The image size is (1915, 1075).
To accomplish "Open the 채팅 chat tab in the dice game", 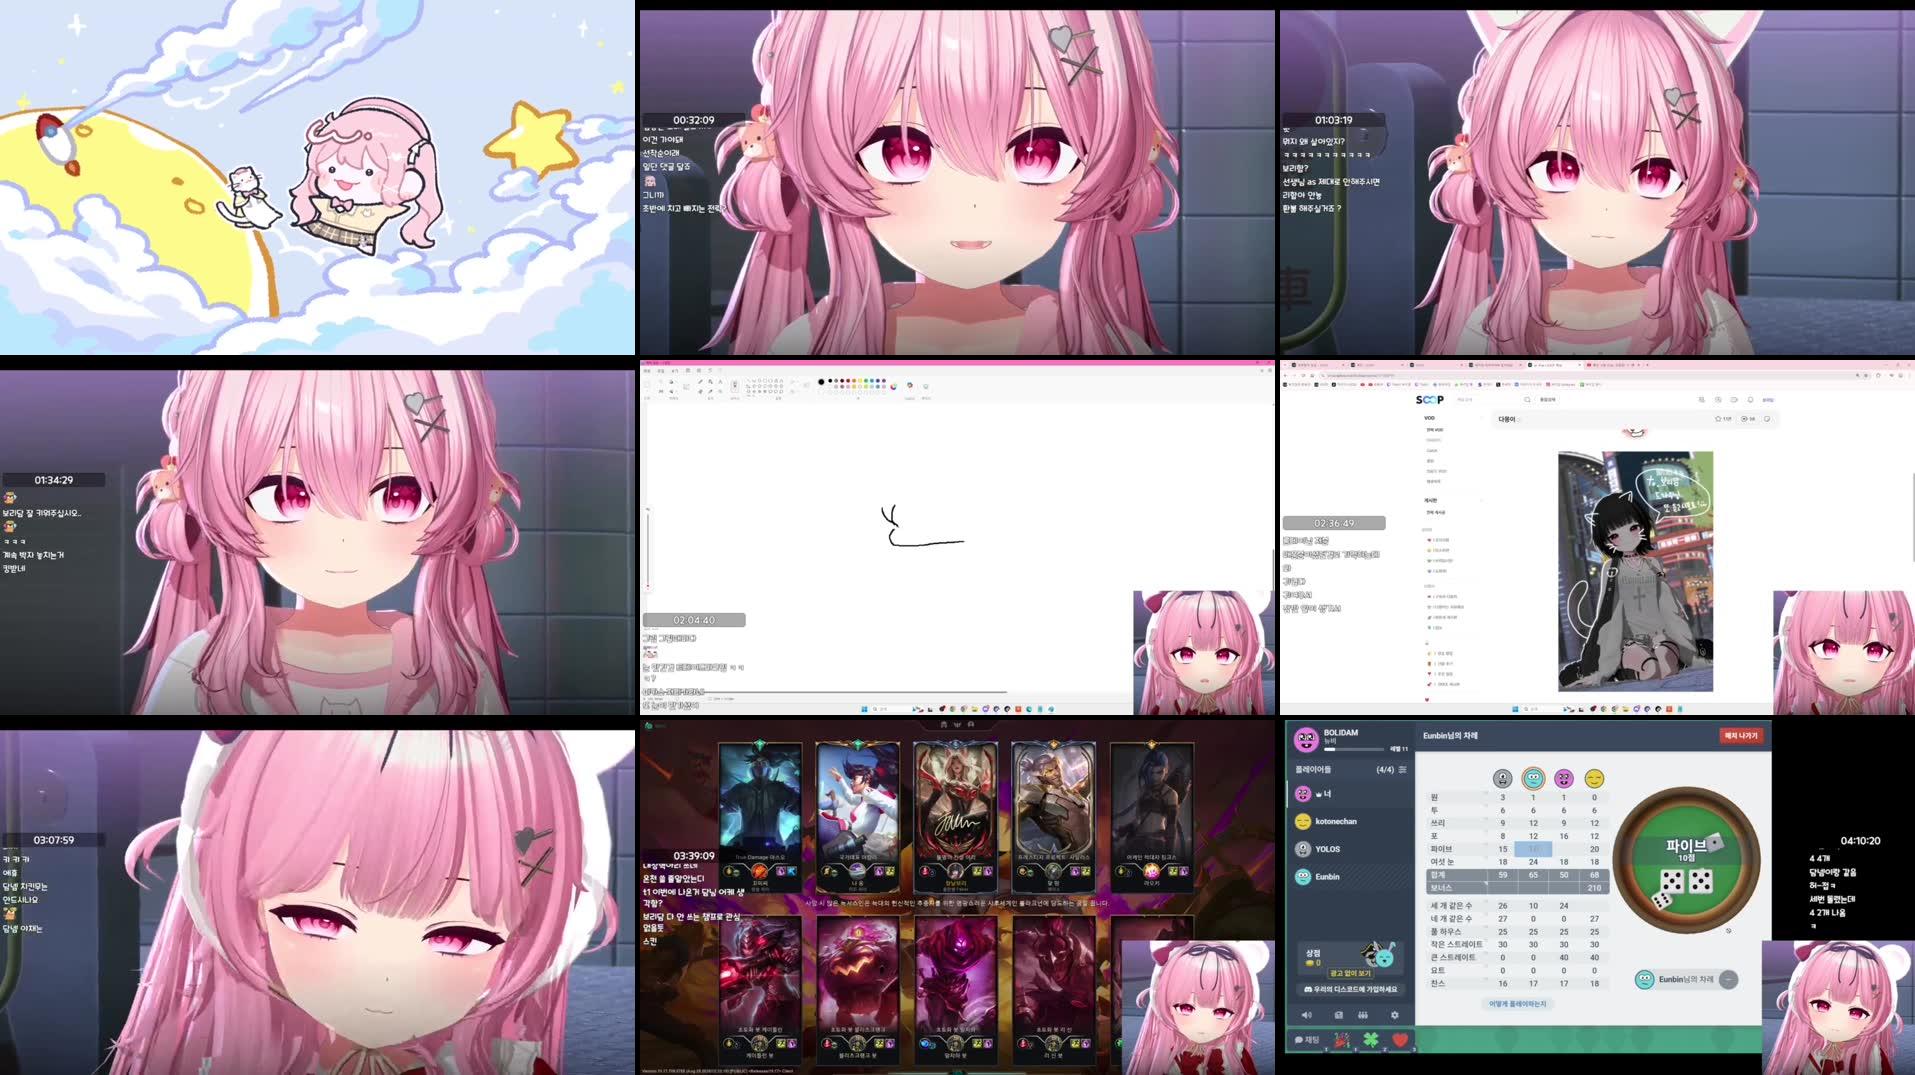I will pos(1307,1041).
